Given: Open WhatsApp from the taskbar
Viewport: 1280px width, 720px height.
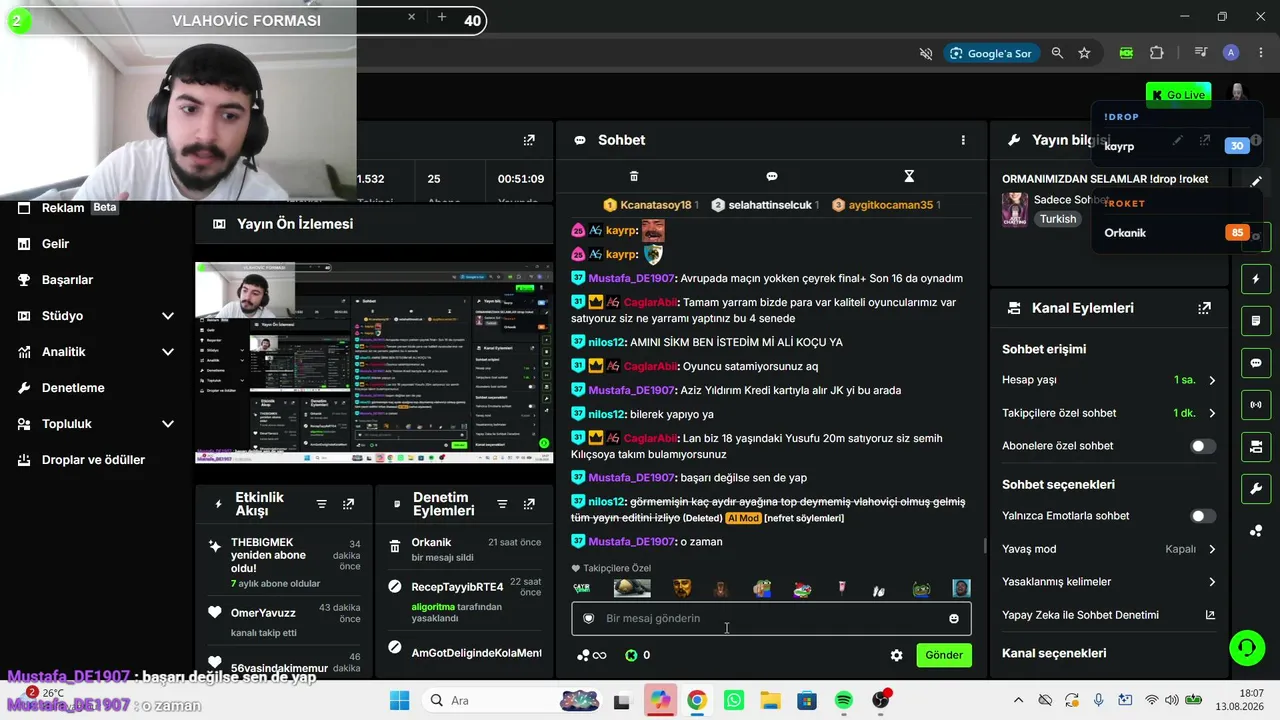Looking at the screenshot, I should (x=733, y=700).
